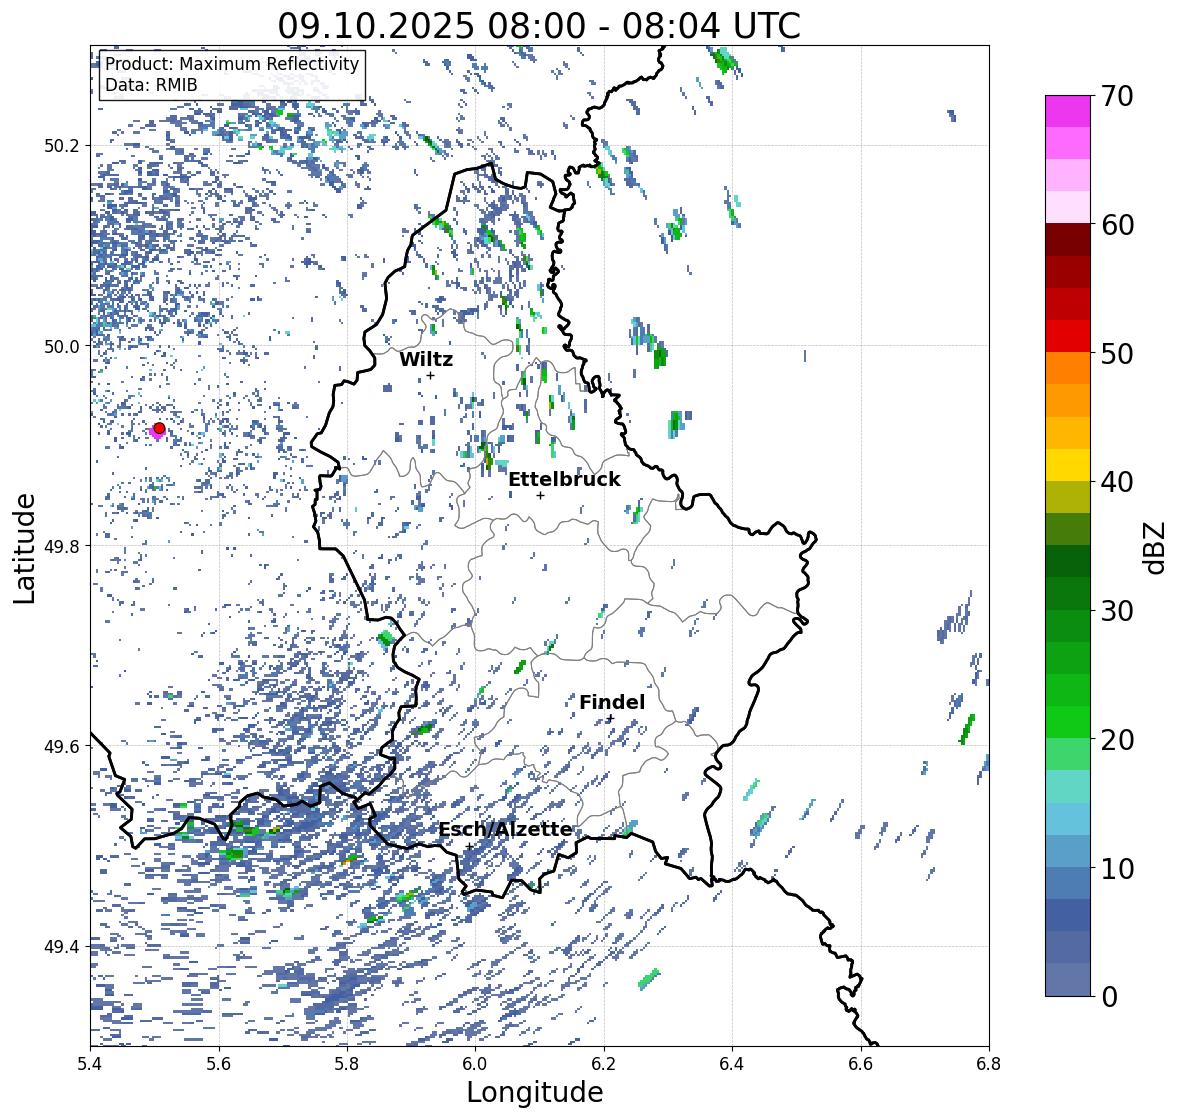Screen dimensions: 1179x1117
Task: Click the 49.8 latitude tick label
Action: (62, 546)
